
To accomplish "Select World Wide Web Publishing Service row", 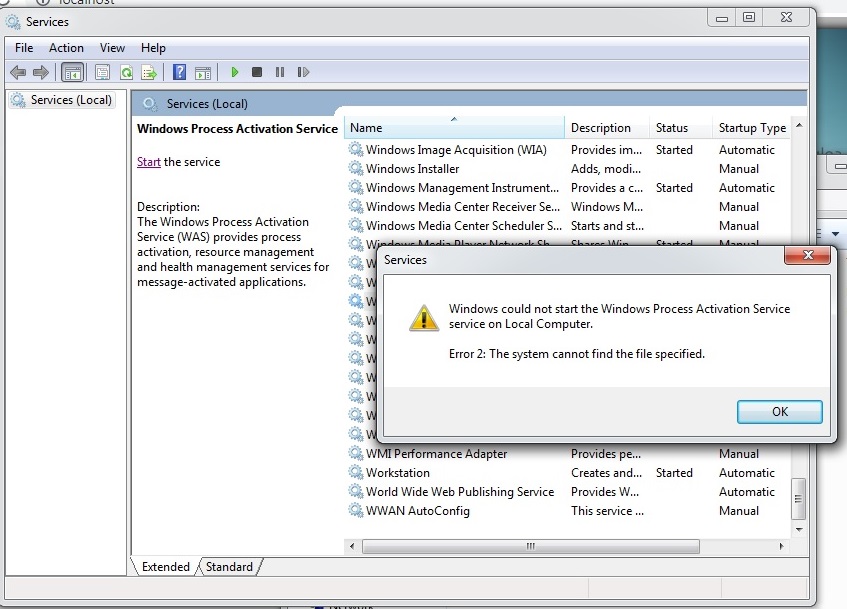I will pyautogui.click(x=567, y=491).
